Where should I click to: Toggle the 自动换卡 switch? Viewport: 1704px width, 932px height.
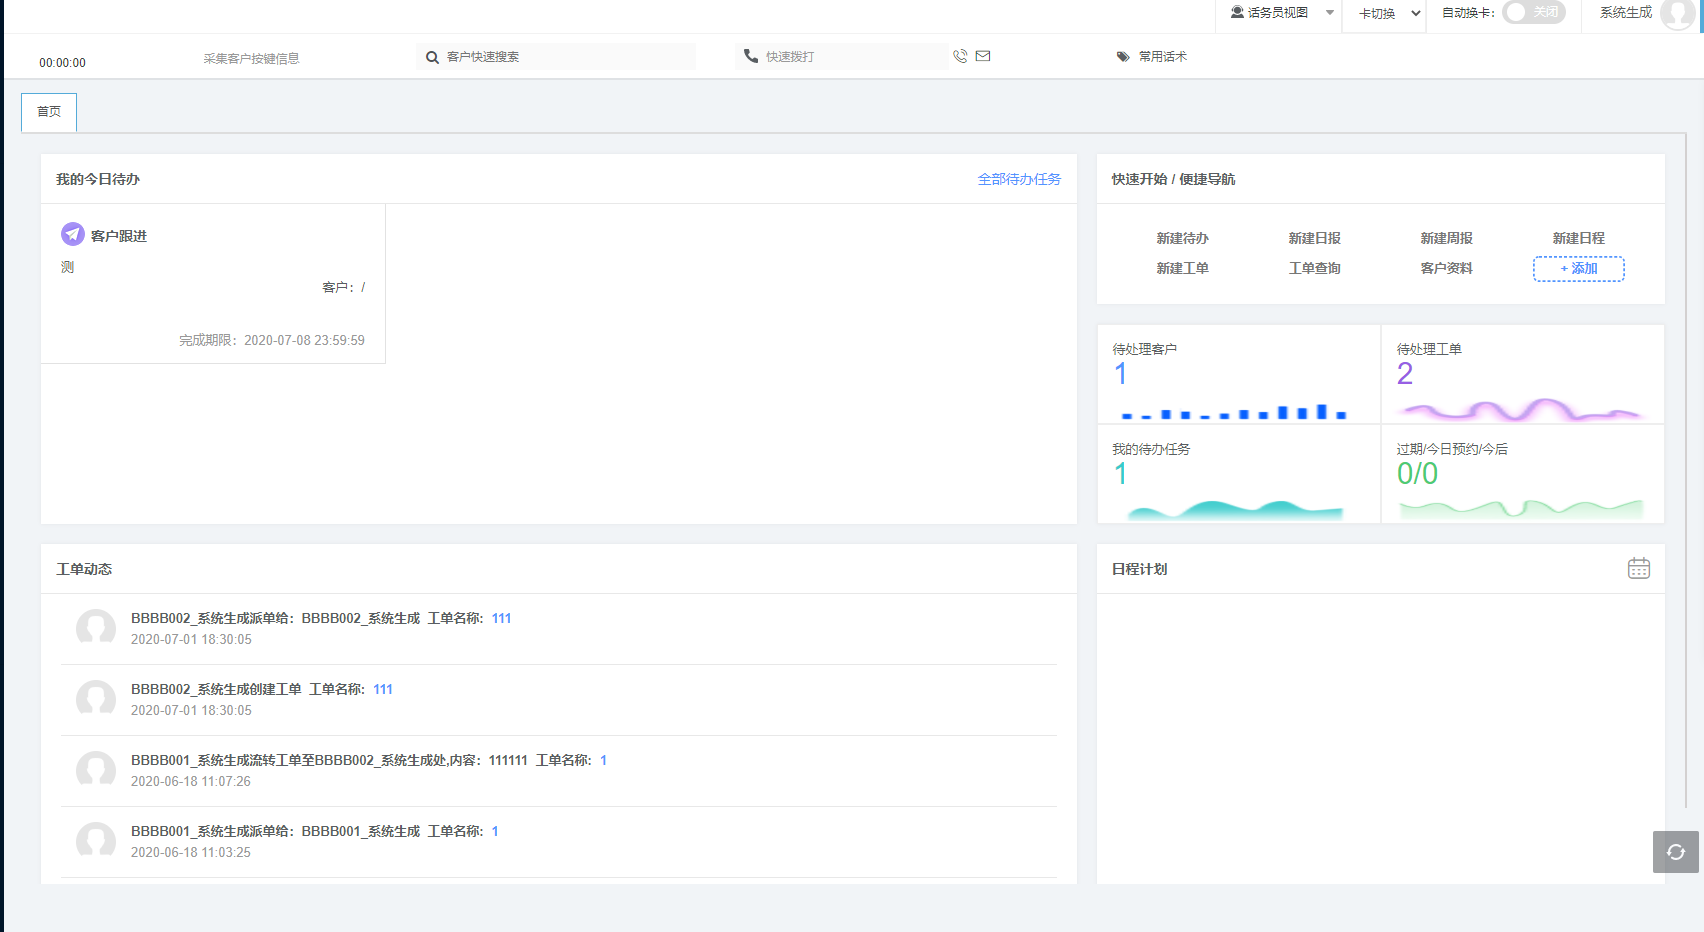(x=1533, y=13)
